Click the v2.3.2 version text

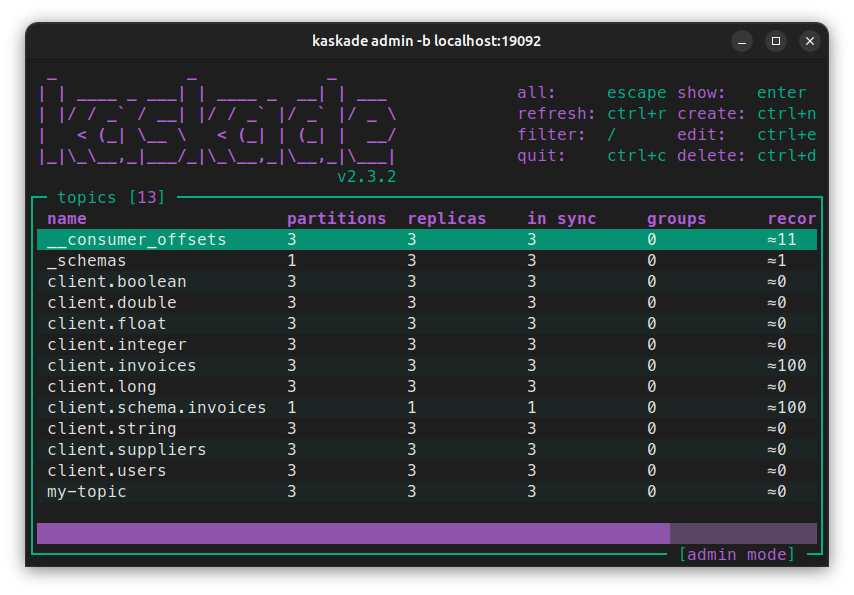(x=367, y=177)
